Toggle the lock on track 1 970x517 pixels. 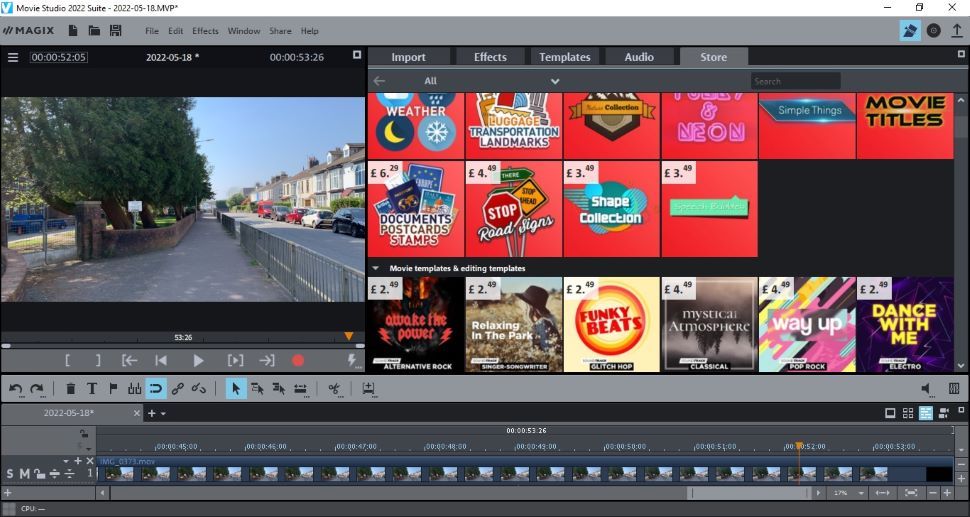click(x=40, y=474)
